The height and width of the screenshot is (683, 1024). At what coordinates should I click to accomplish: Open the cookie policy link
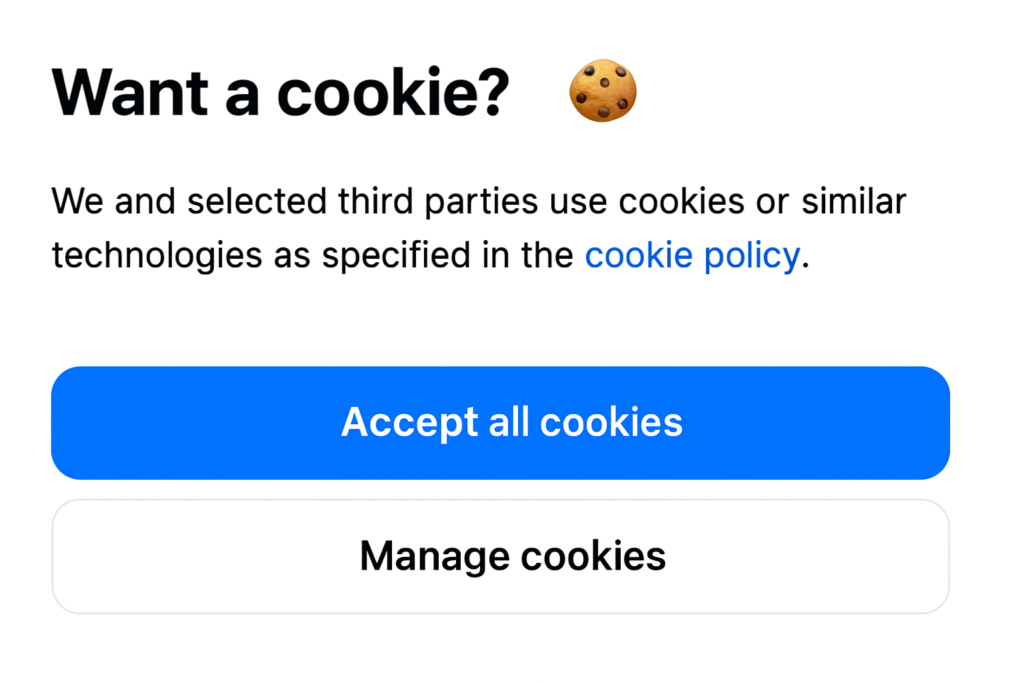[x=692, y=255]
